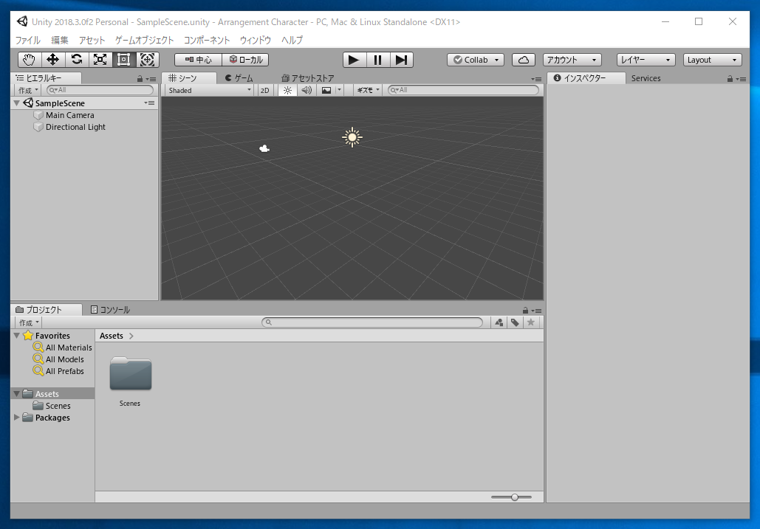Select the シーン tab
Screen dimensions: 760x529
(x=189, y=78)
